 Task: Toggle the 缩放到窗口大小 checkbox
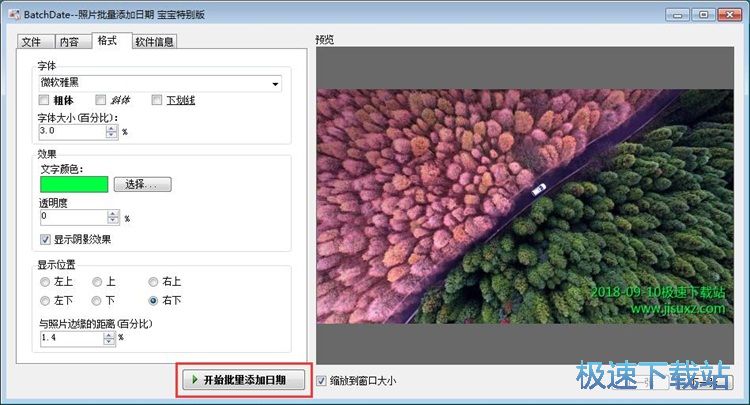[321, 381]
